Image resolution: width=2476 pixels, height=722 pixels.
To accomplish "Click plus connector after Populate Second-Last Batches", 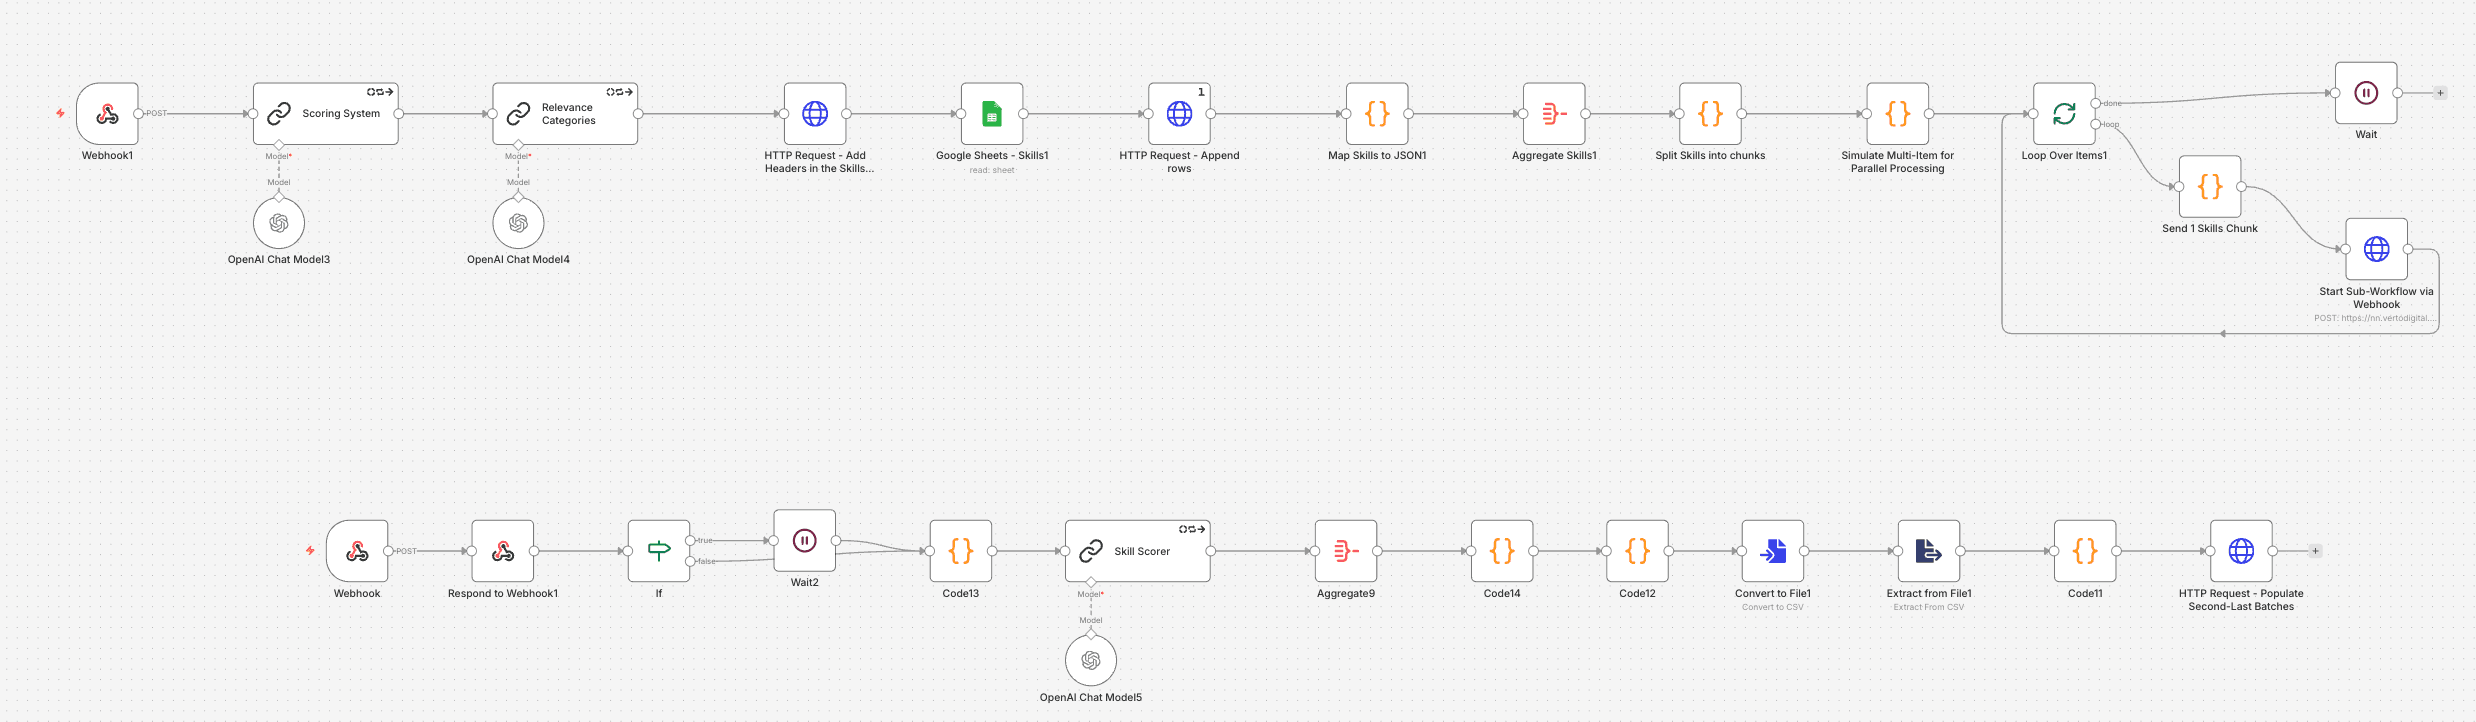I will click(x=2315, y=551).
